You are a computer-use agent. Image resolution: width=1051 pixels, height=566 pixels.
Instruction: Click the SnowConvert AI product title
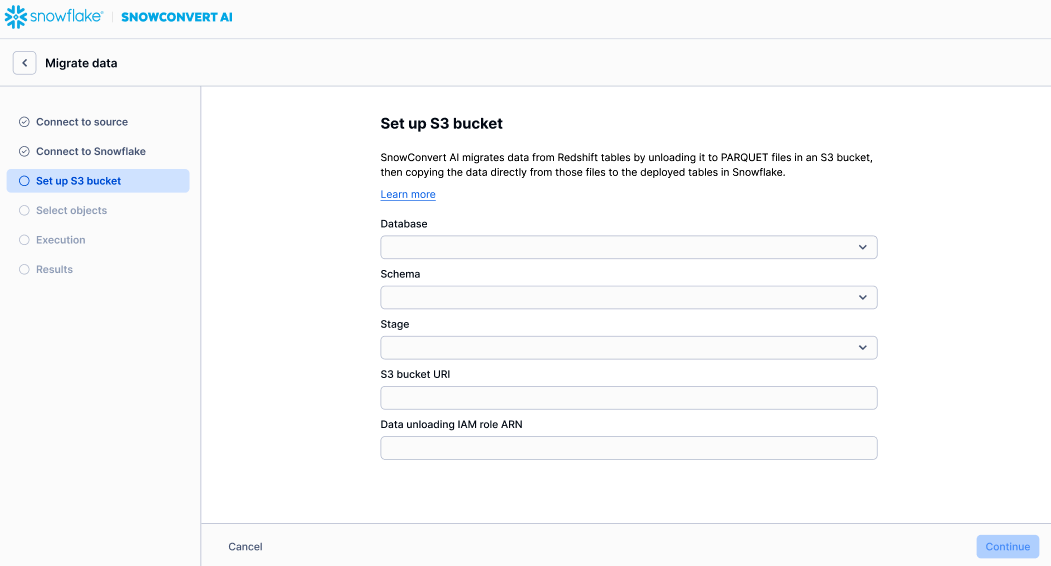[x=176, y=17]
